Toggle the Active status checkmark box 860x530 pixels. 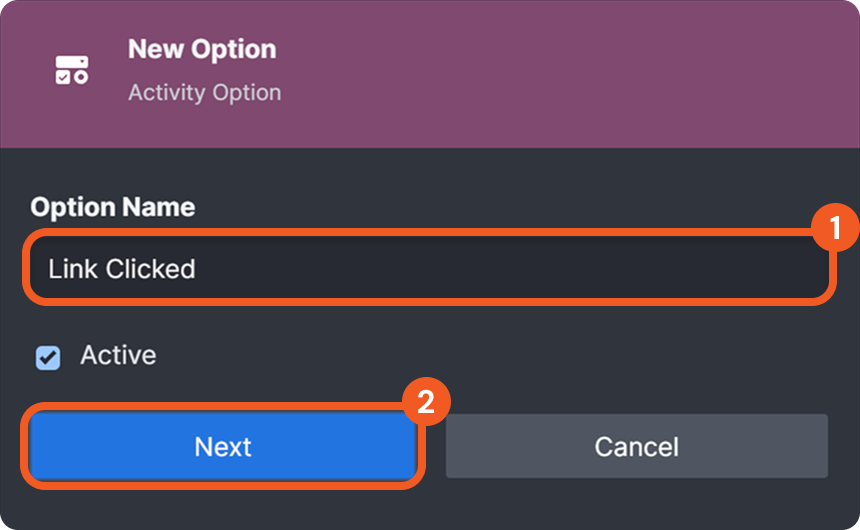[48, 357]
